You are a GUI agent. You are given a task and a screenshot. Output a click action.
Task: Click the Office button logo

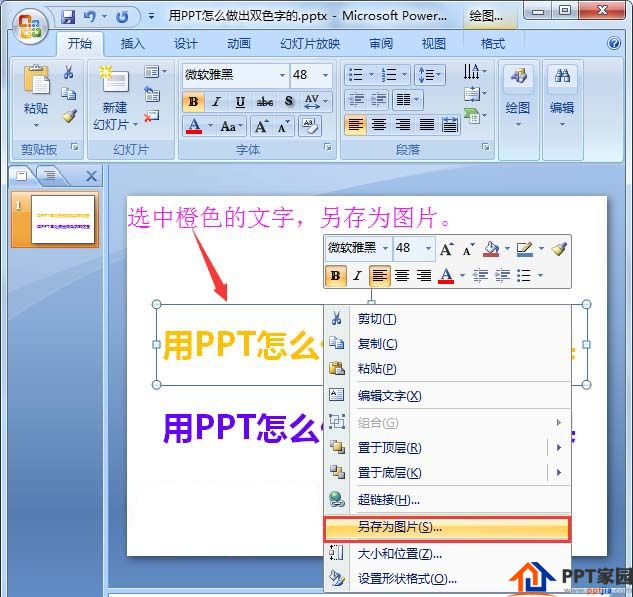tap(30, 26)
